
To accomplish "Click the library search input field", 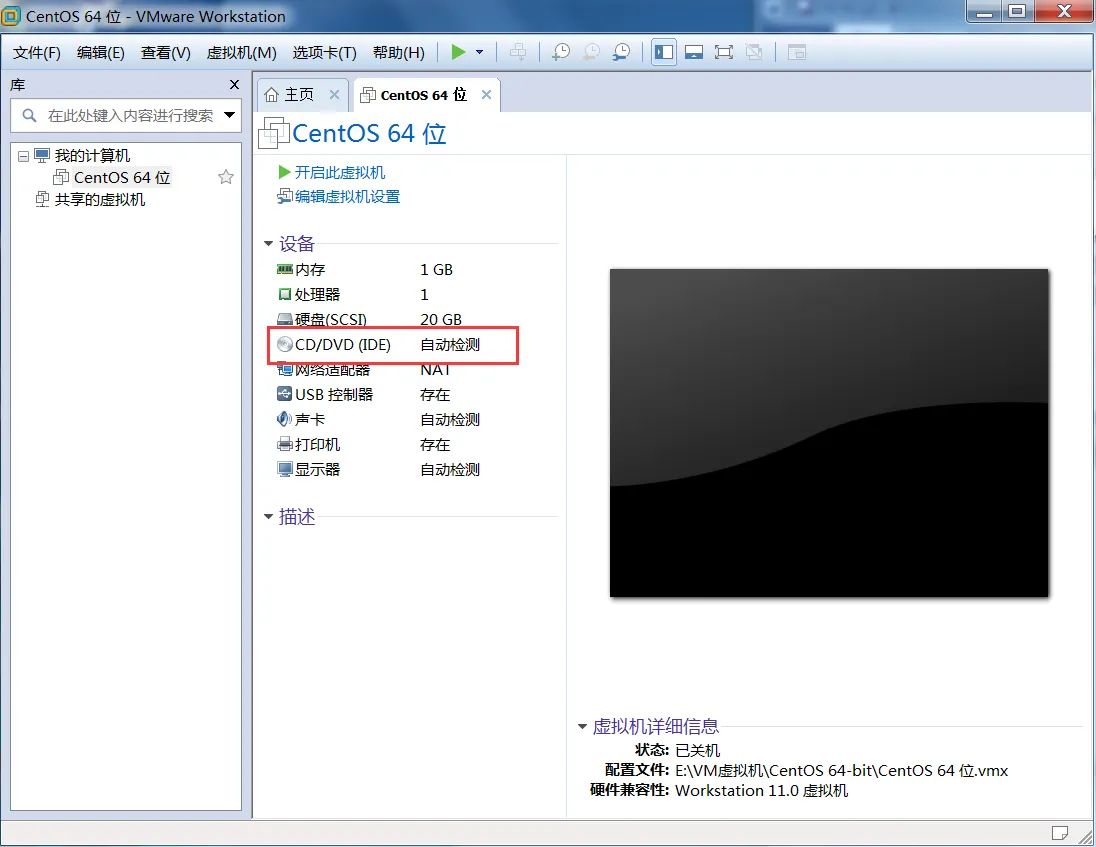I will (126, 115).
